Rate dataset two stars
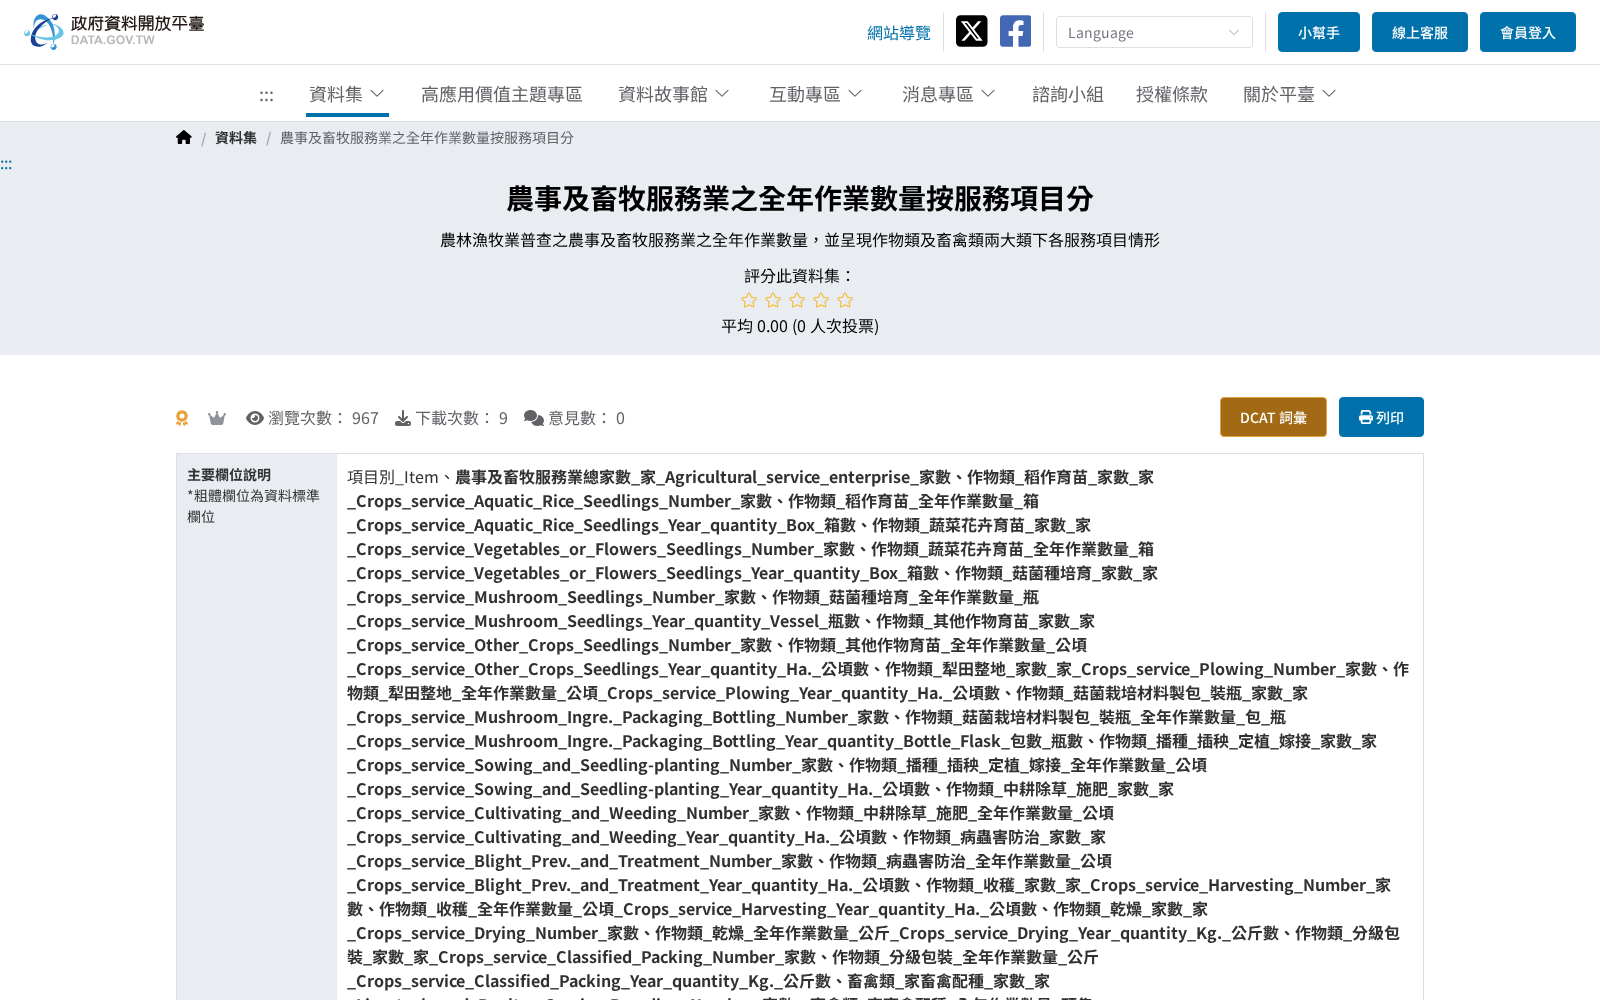The width and height of the screenshot is (1600, 1000). coord(773,300)
